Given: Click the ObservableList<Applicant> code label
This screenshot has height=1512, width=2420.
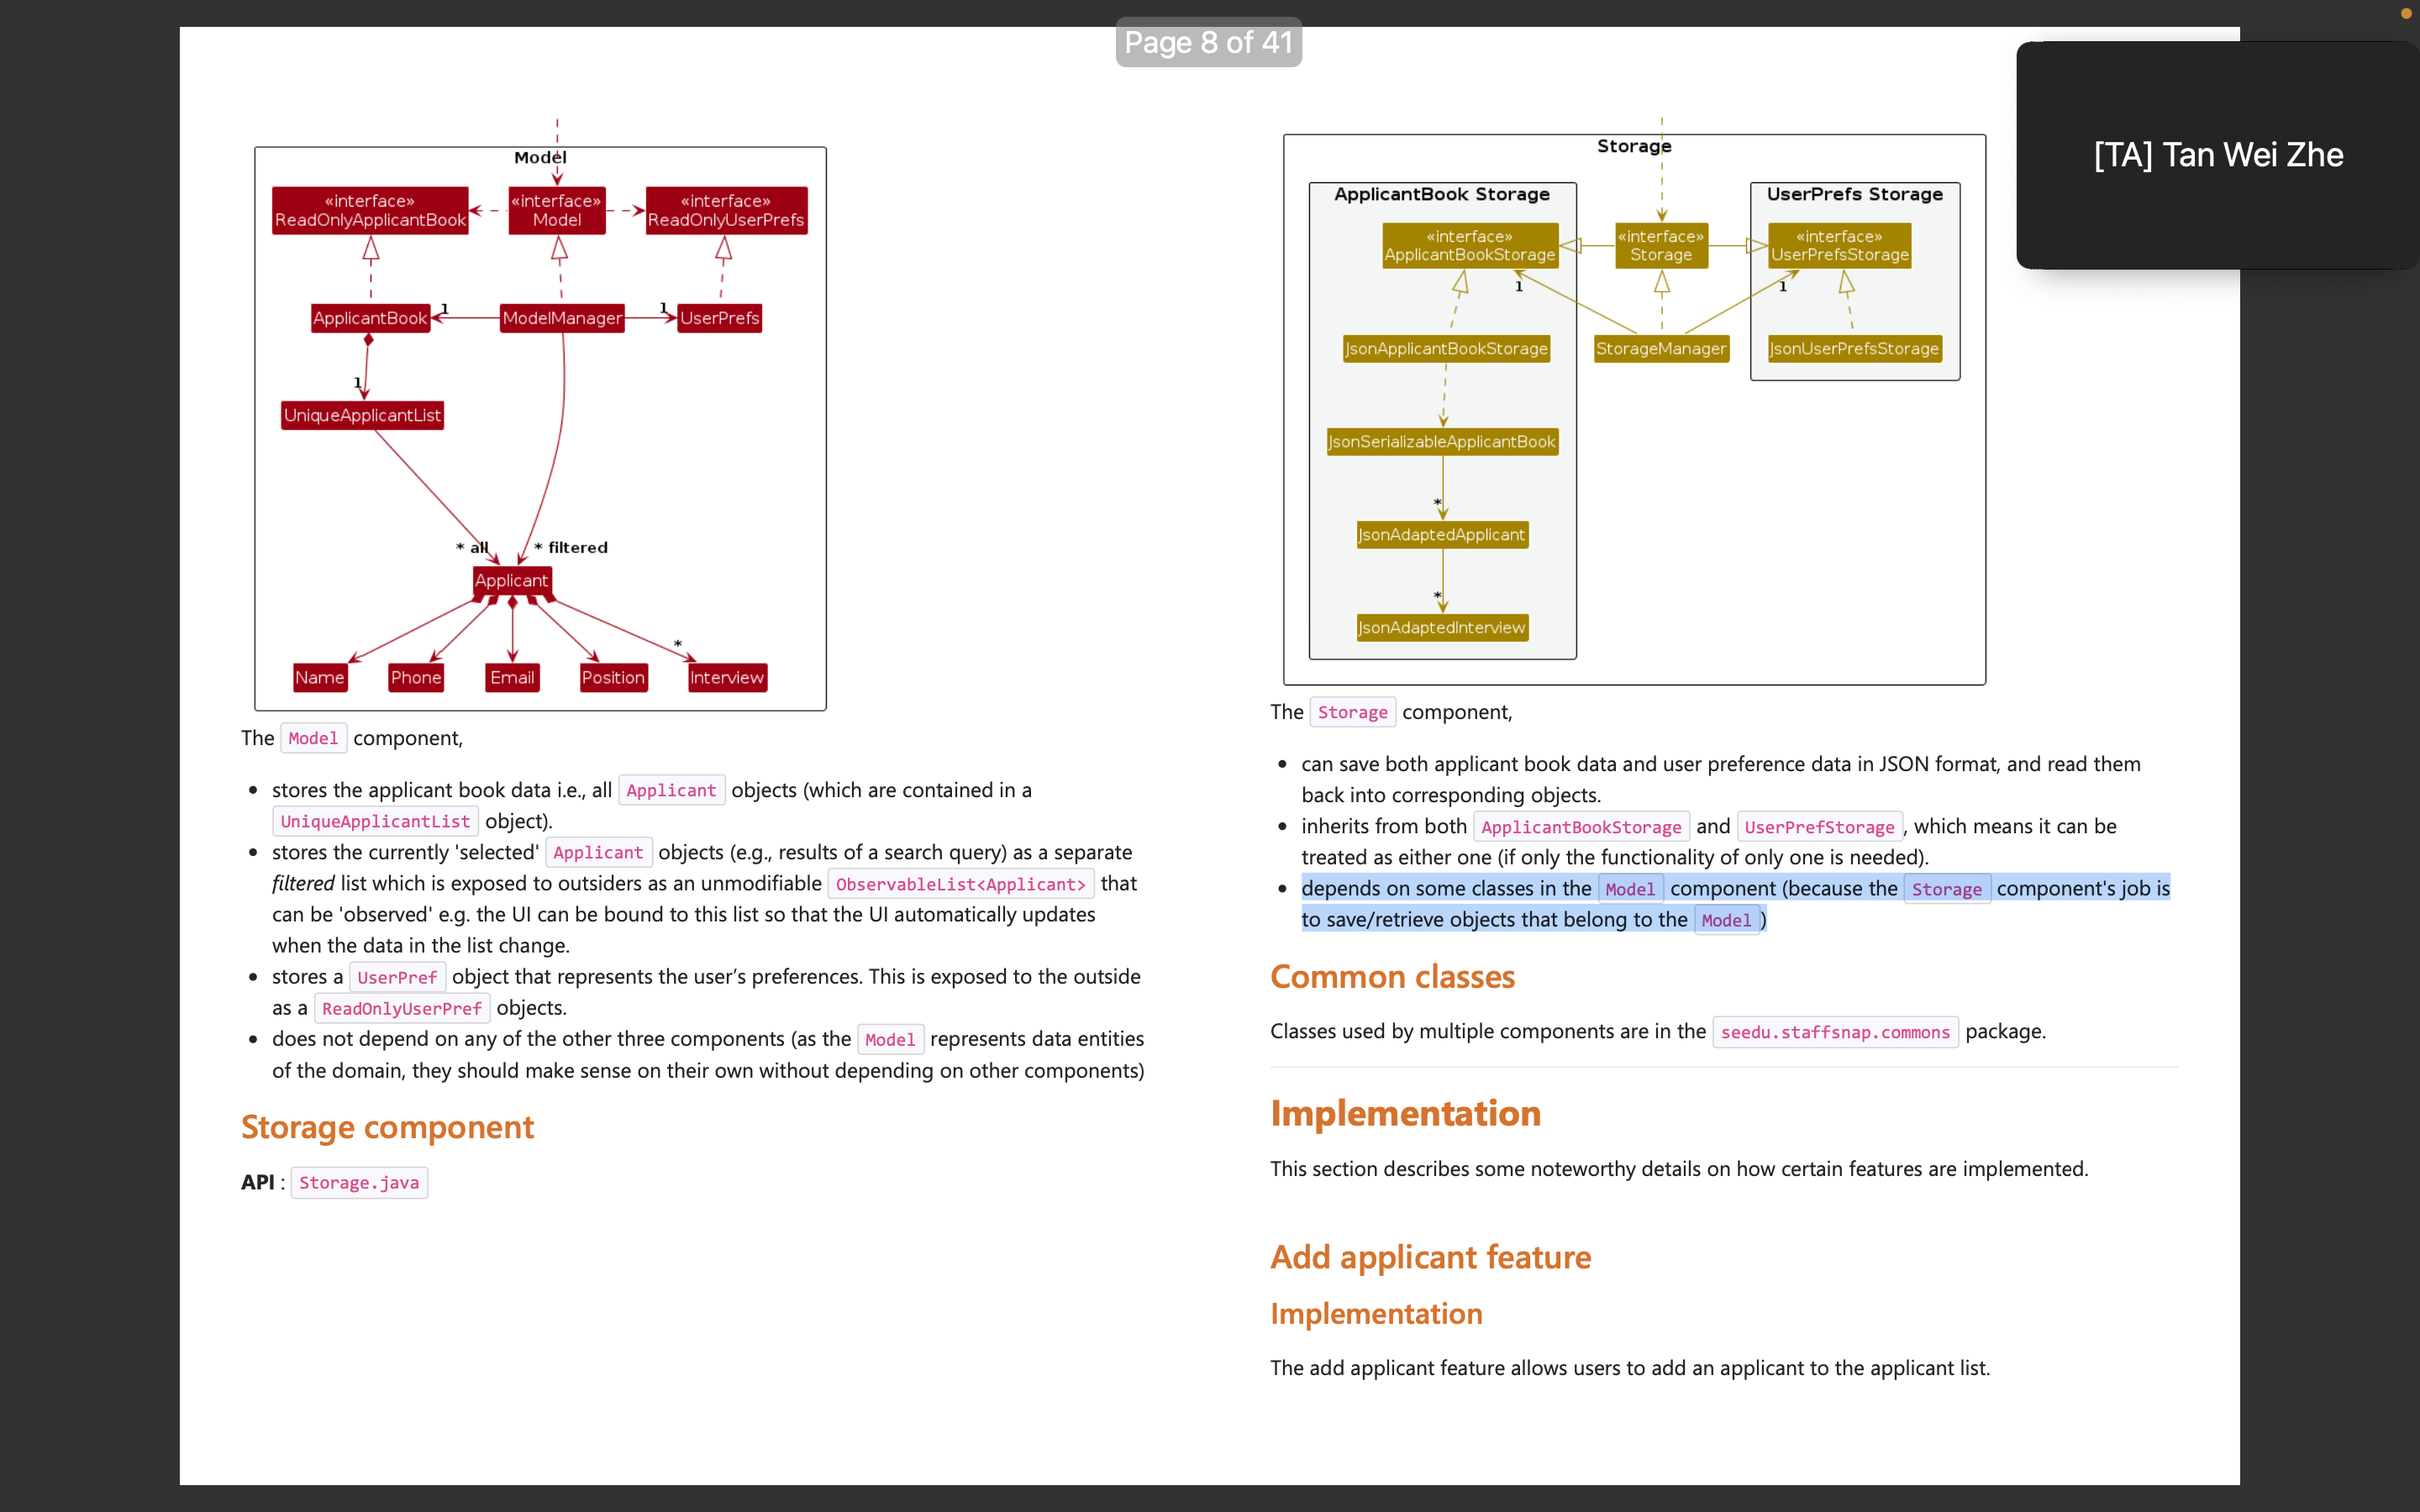Looking at the screenshot, I should pyautogui.click(x=960, y=884).
